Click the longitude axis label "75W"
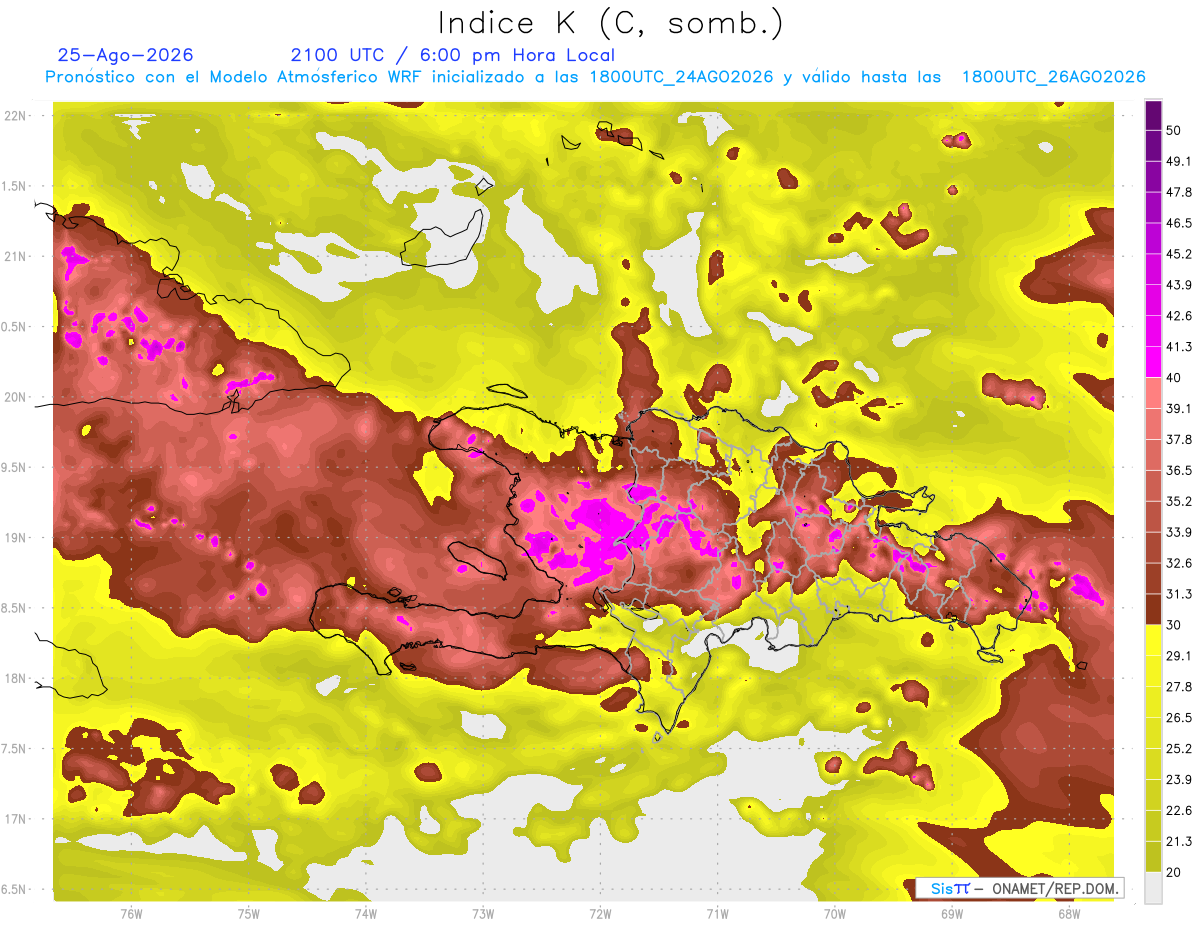1200x927 pixels. click(248, 915)
